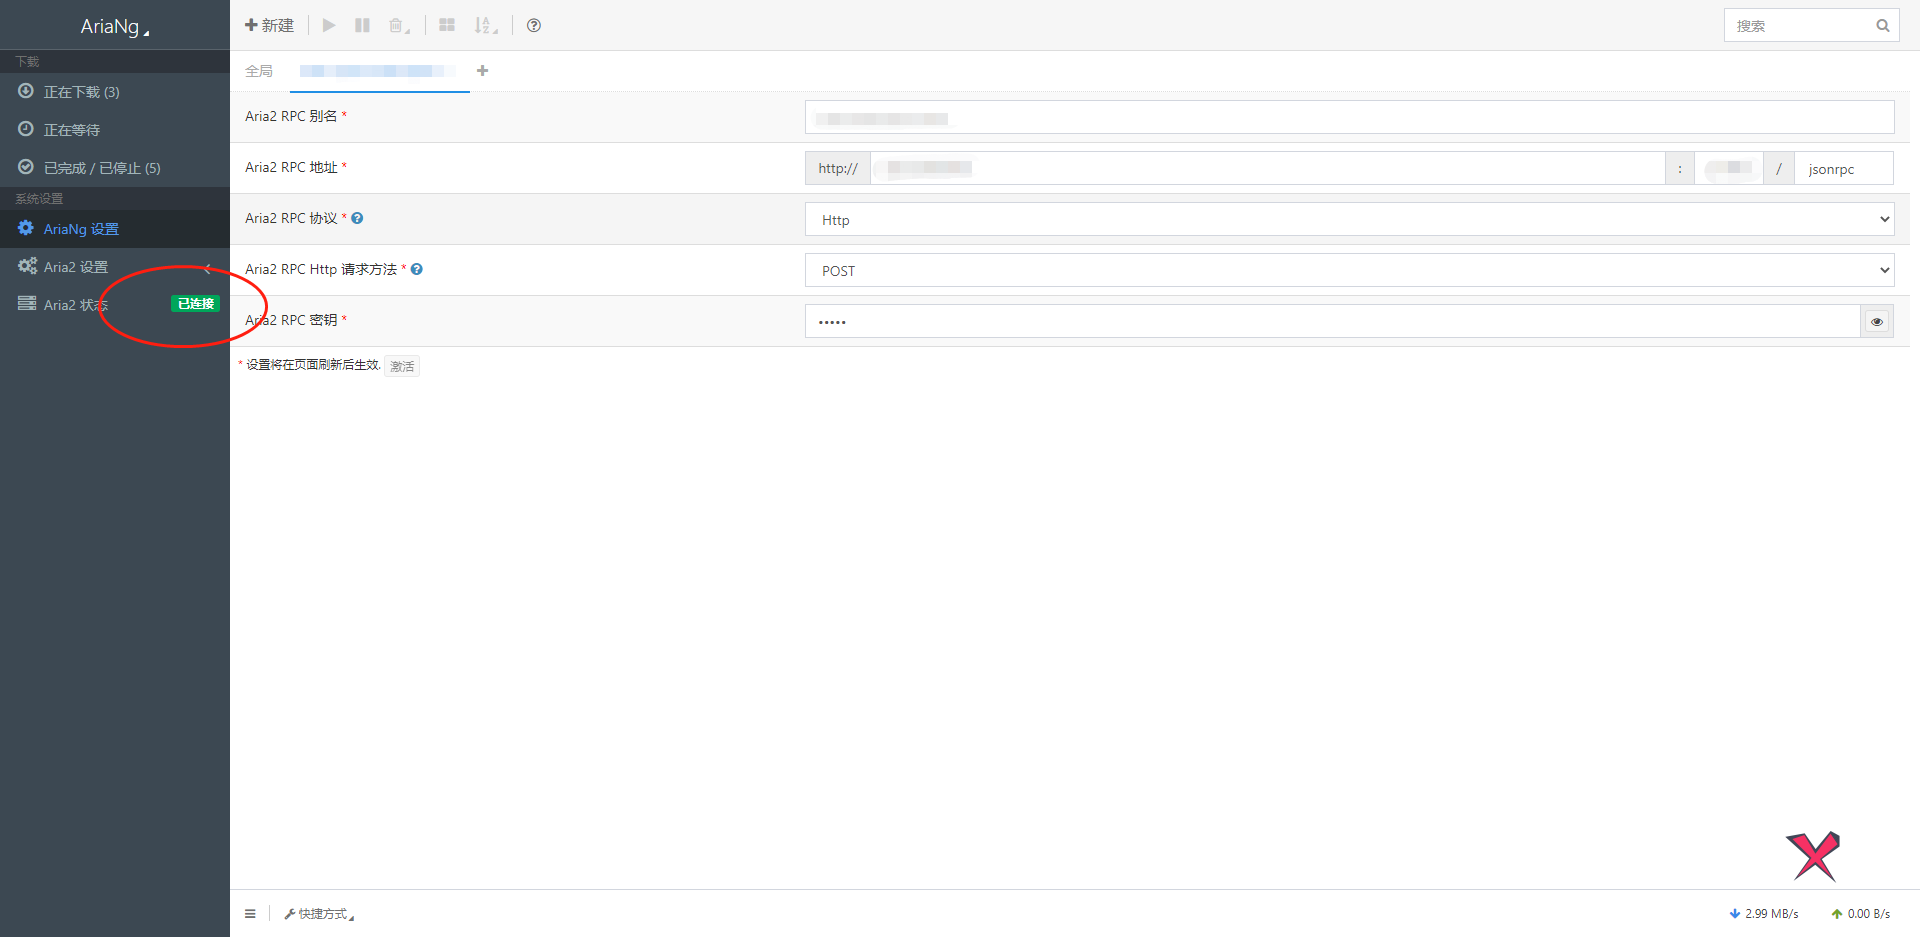Click the RPC address host field
Image resolution: width=1920 pixels, height=937 pixels.
click(x=1267, y=168)
